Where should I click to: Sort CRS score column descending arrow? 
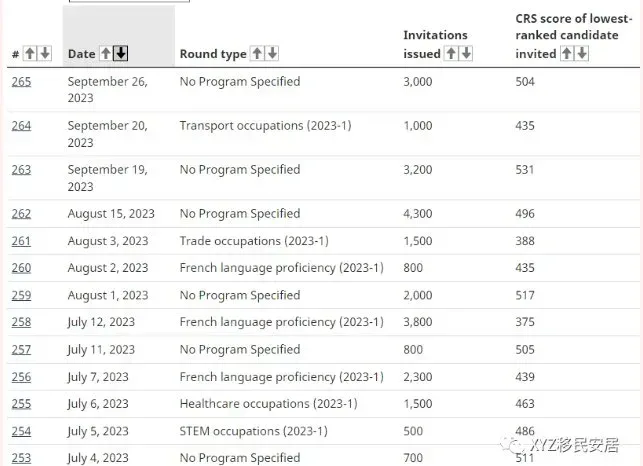582,53
